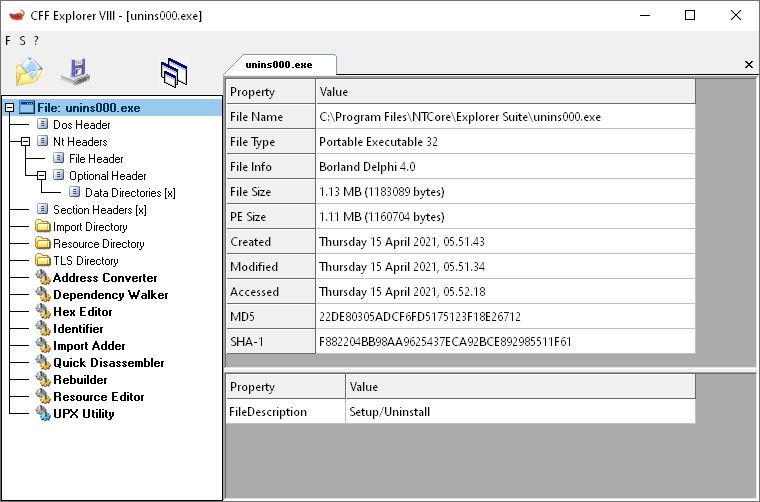This screenshot has height=502, width=760.
Task: Click the cascading windows toolbar icon
Action: (x=174, y=73)
